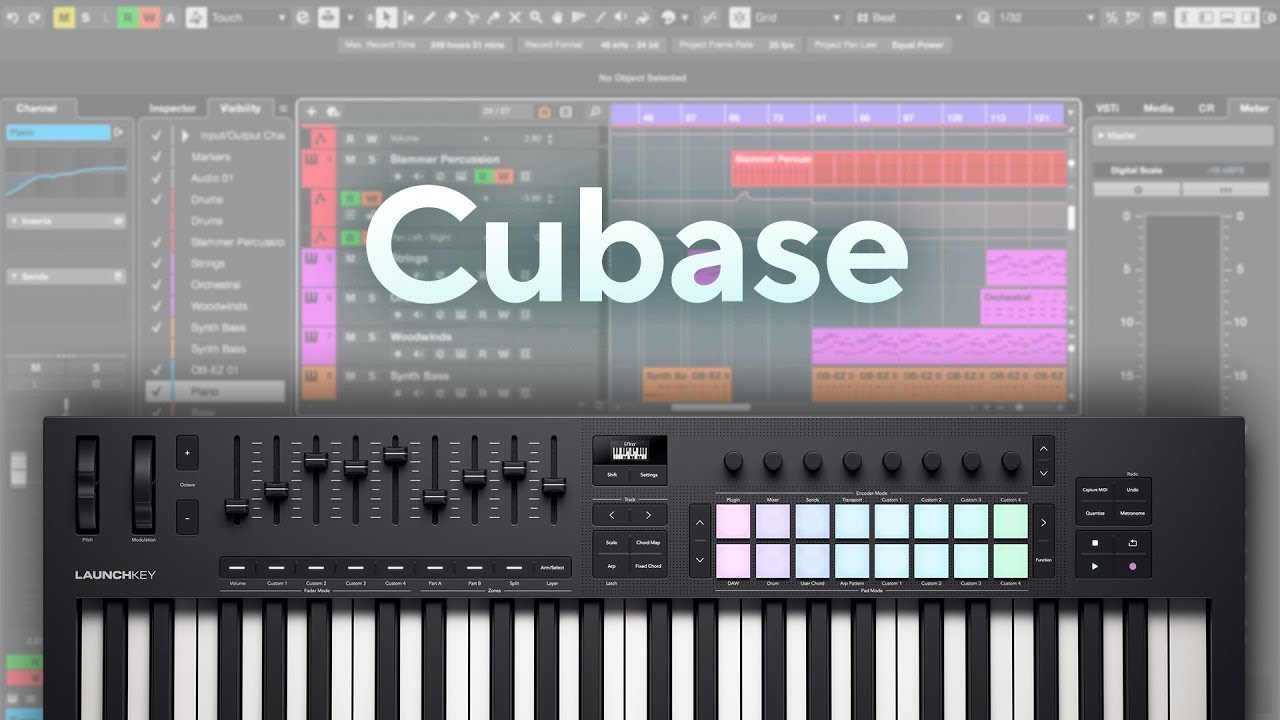Uncheck Strings in the Visibility list
The width and height of the screenshot is (1280, 720).
tap(156, 263)
